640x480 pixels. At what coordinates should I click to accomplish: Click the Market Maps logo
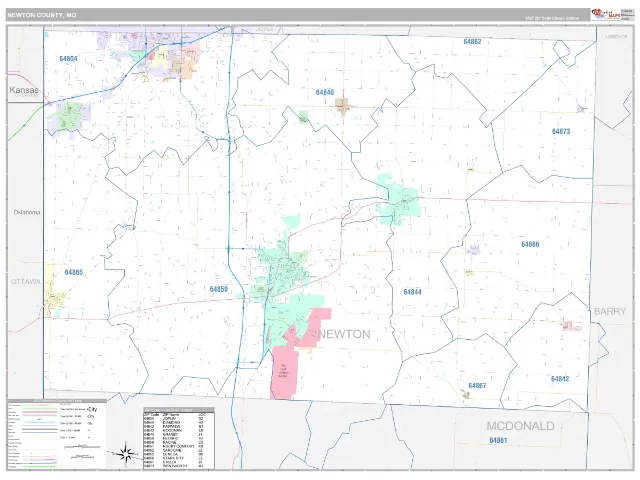pos(606,15)
